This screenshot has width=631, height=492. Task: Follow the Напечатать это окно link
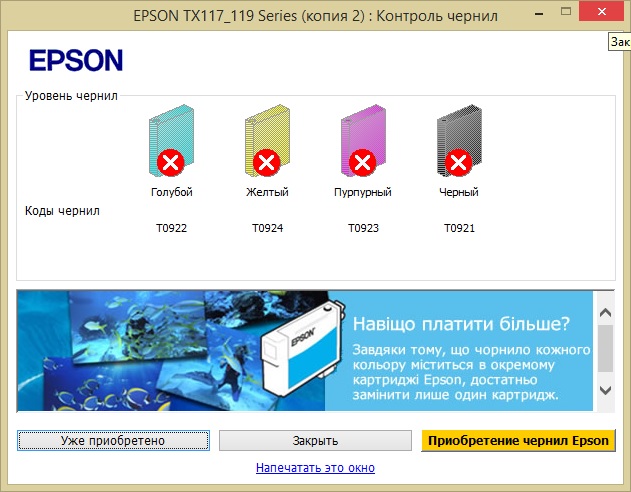(315, 468)
